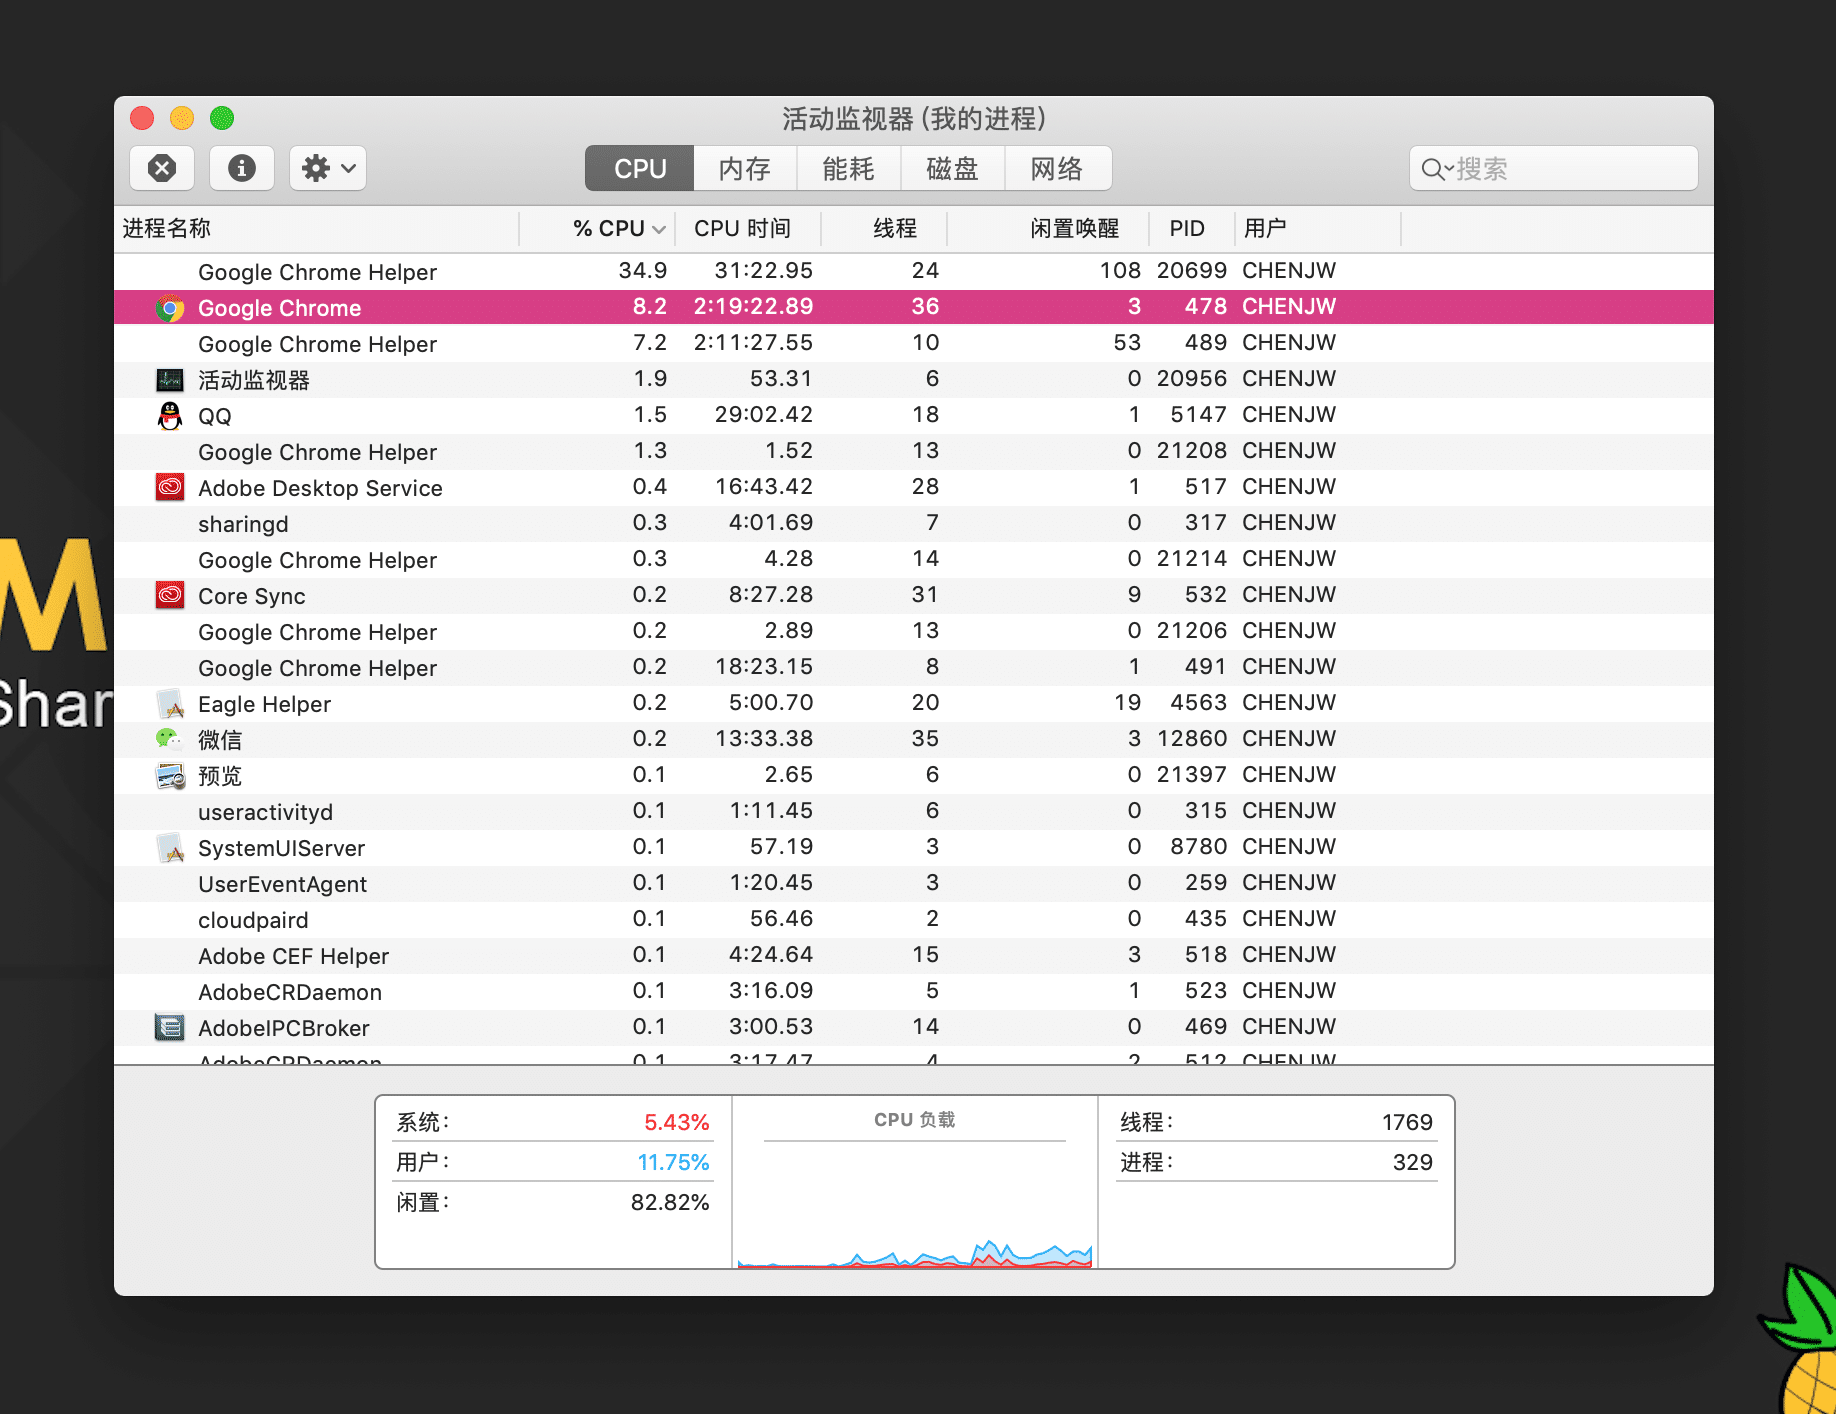
Task: Switch to the 网络 tab
Action: [1058, 168]
